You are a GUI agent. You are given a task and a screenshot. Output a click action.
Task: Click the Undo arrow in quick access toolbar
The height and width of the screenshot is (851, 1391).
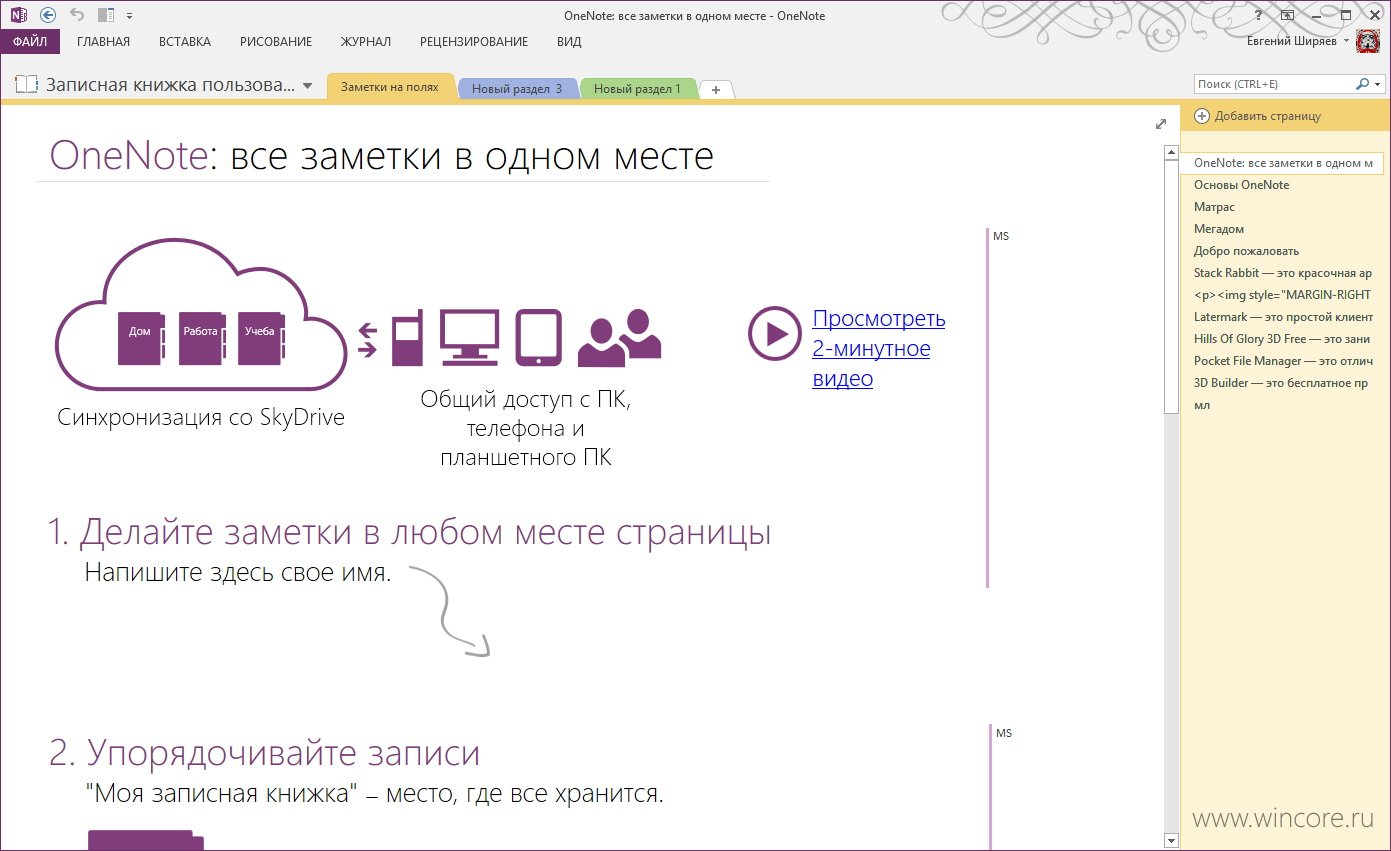tap(77, 15)
